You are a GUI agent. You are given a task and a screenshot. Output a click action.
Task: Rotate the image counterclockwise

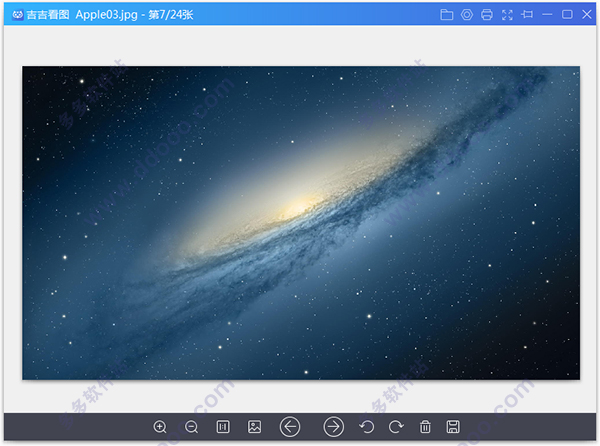(367, 426)
